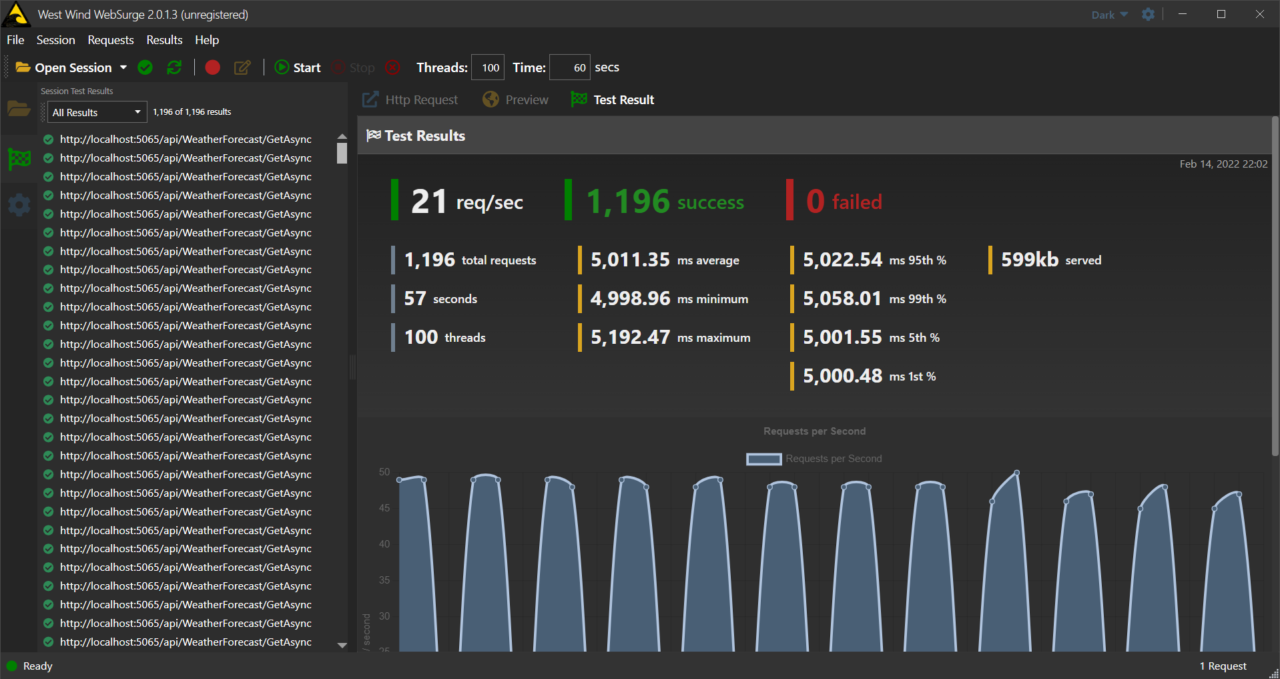The width and height of the screenshot is (1280, 679).
Task: Click the green refresh arrows toolbar icon
Action: point(174,68)
